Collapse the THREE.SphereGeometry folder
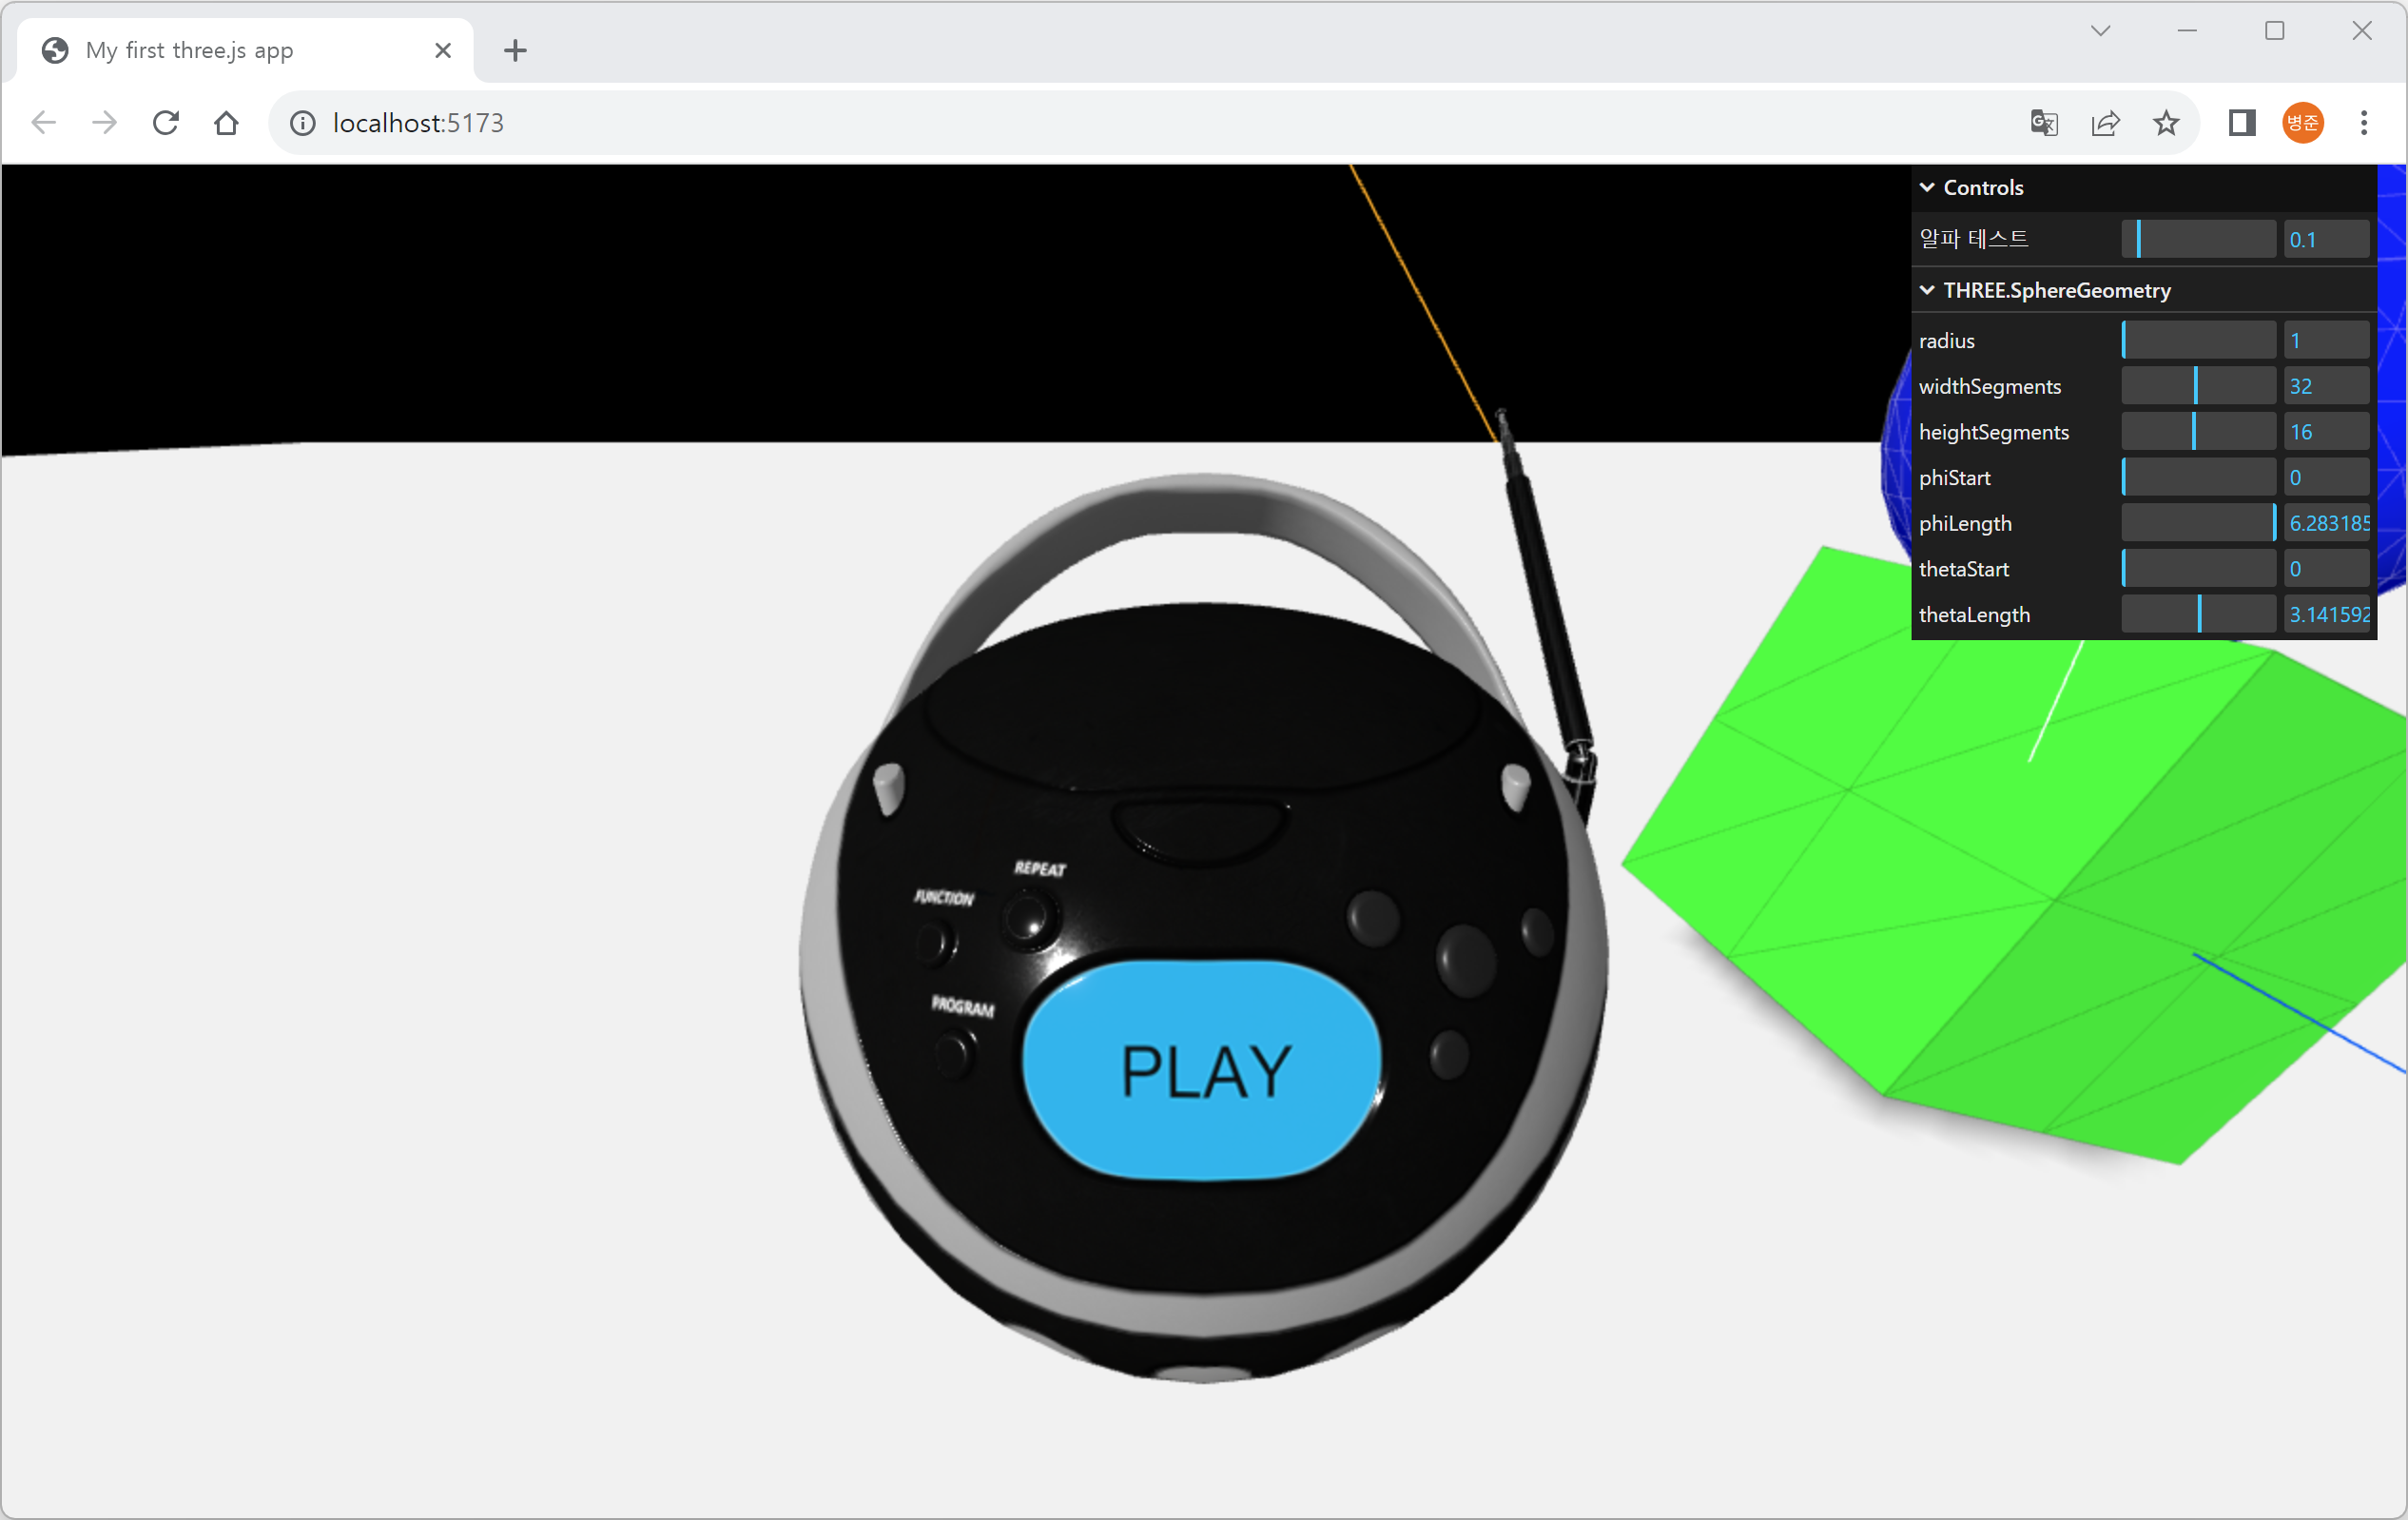The height and width of the screenshot is (1520, 2408). (x=2056, y=291)
